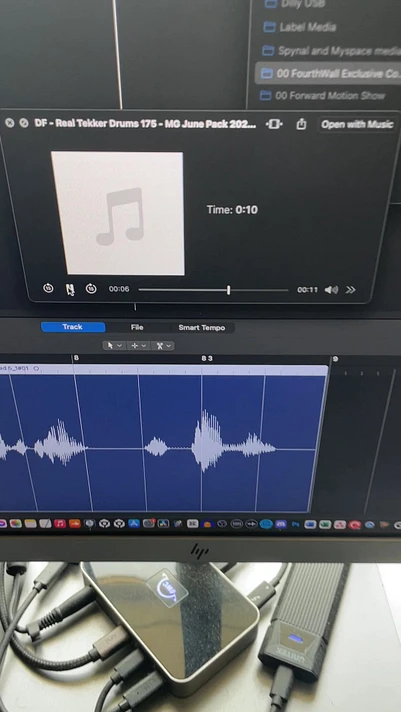Skip forward 15 seconds in the preview
Screen dimensions: 401x712
[x=91, y=288]
